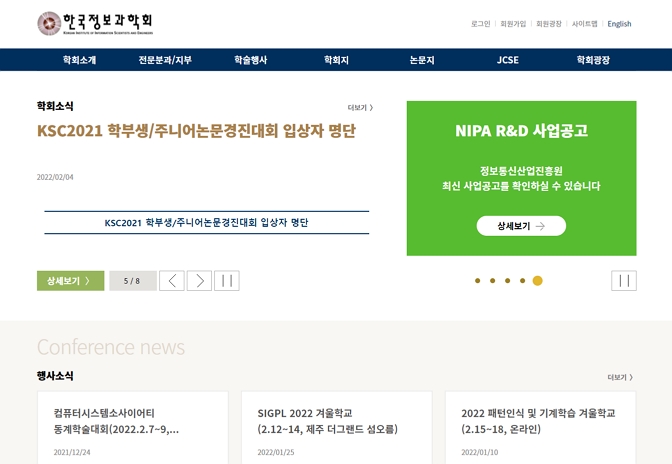Show previous news slide with left arrow

coord(172,281)
